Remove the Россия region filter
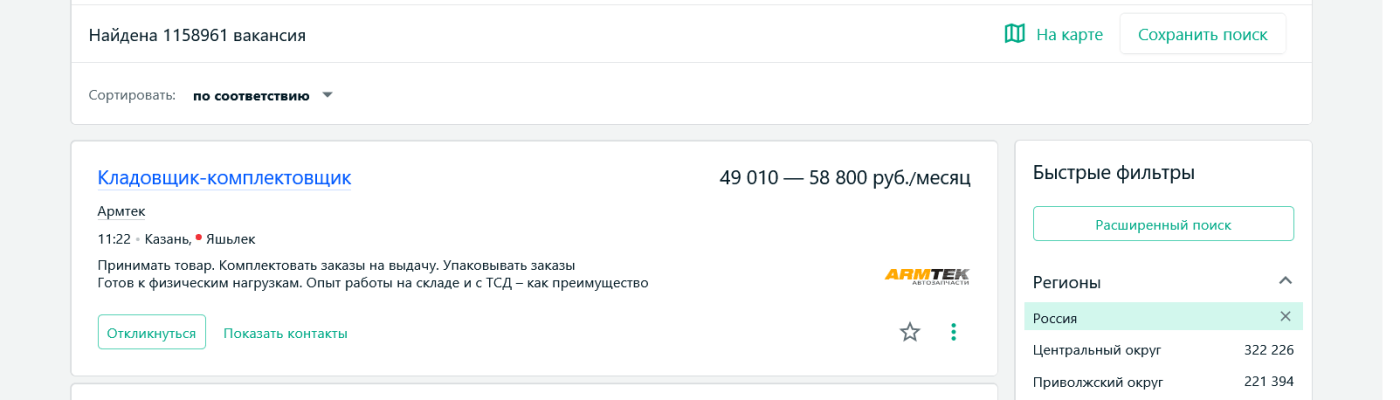Screen dimensions: 1400x400 point(1285,317)
